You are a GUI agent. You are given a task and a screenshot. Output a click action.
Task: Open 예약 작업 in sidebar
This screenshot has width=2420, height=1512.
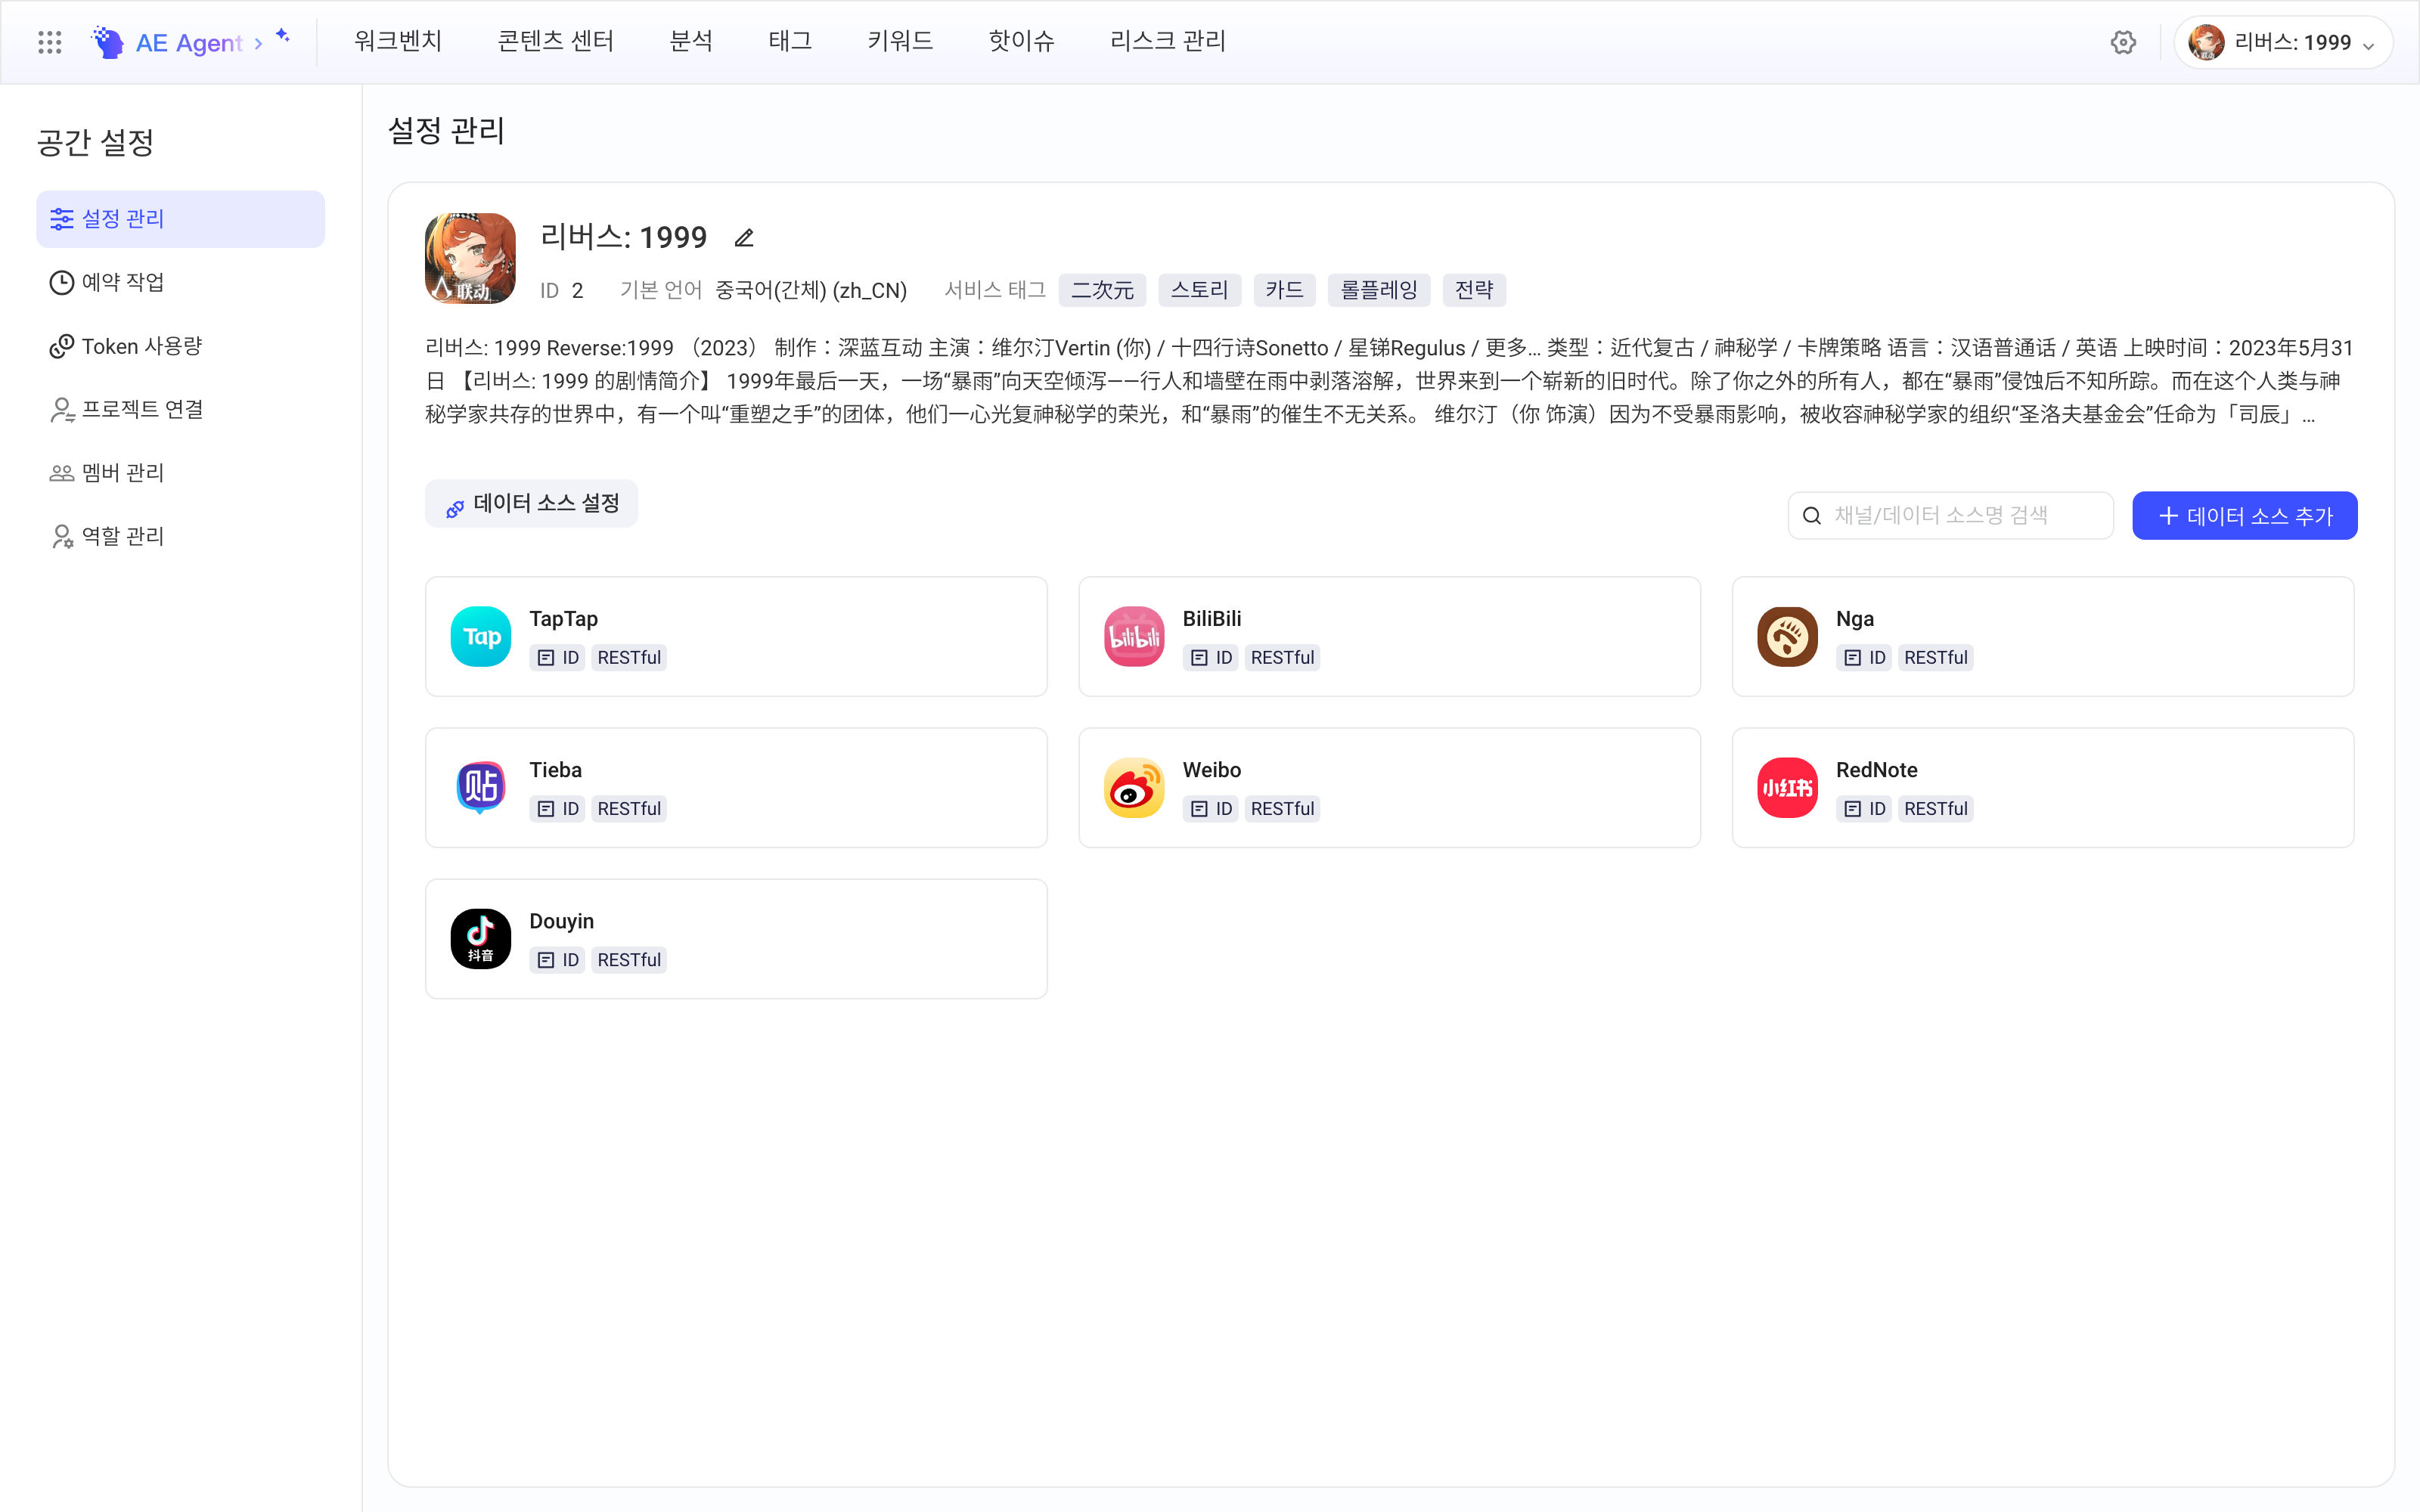tap(181, 282)
